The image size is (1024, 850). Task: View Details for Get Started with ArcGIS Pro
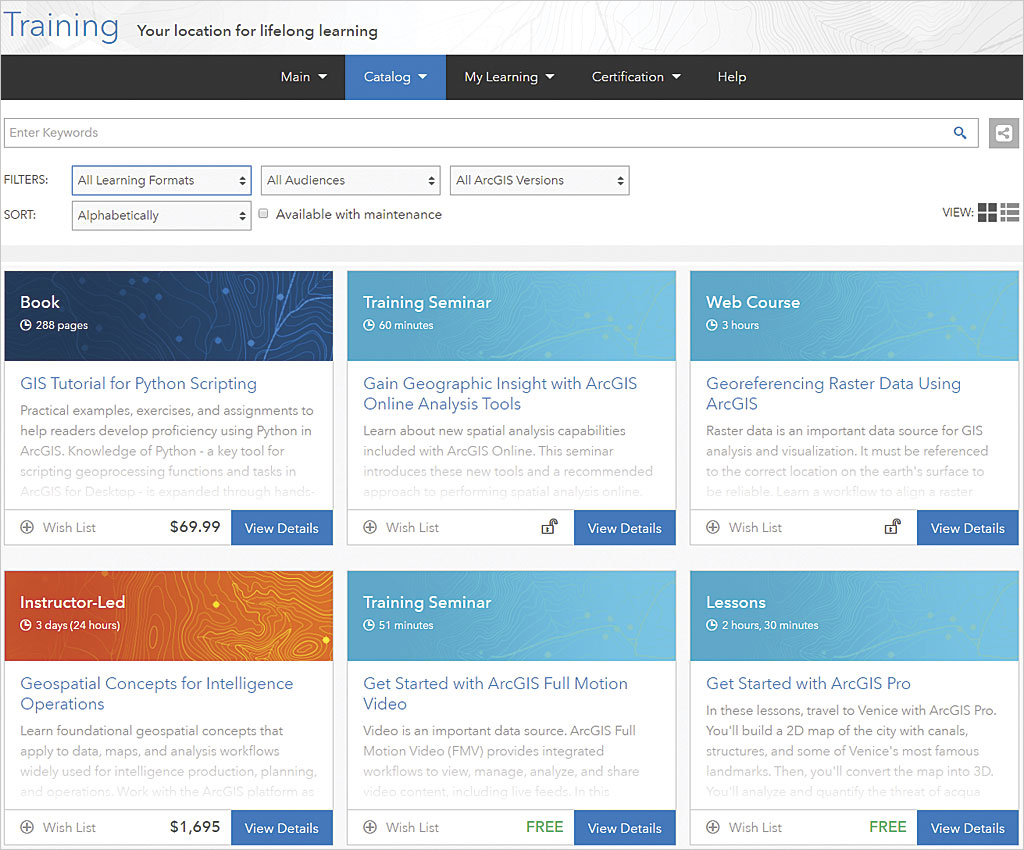pyautogui.click(x=967, y=827)
